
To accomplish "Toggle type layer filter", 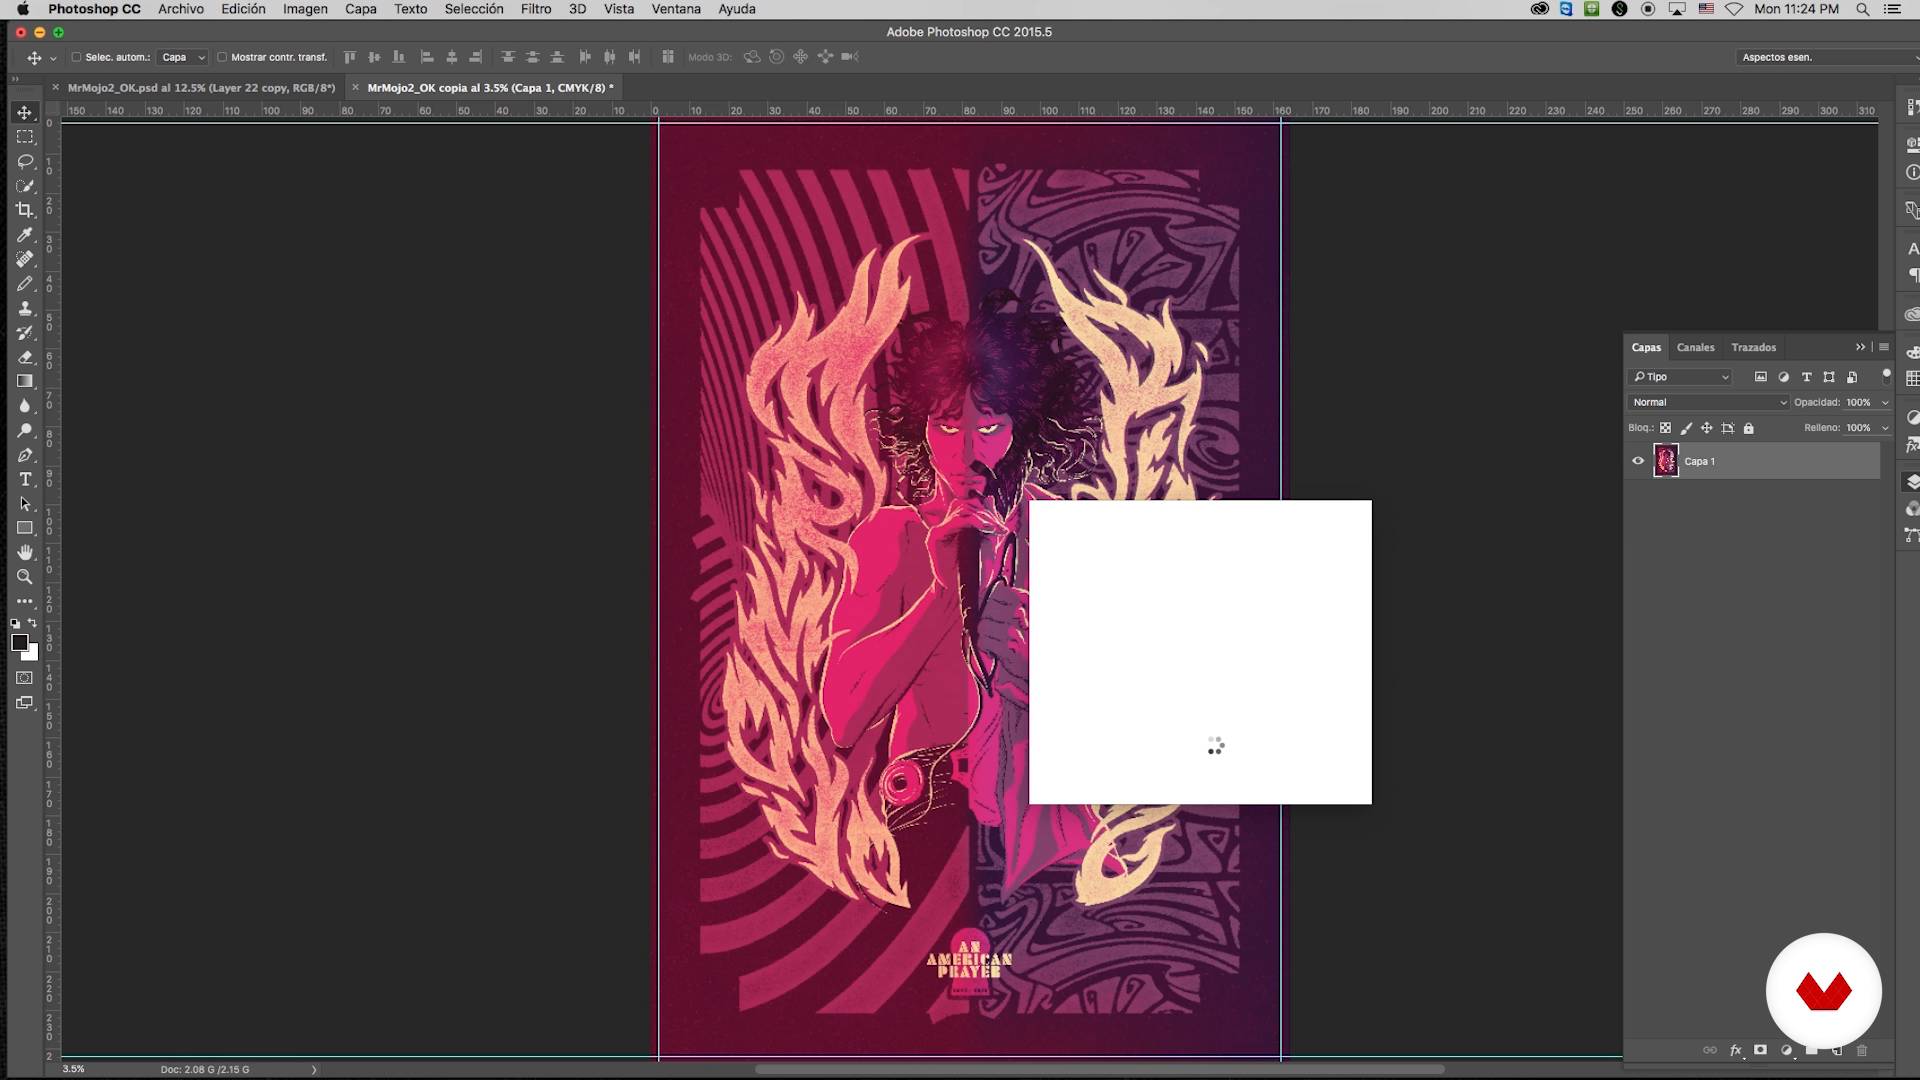I will coord(1807,377).
